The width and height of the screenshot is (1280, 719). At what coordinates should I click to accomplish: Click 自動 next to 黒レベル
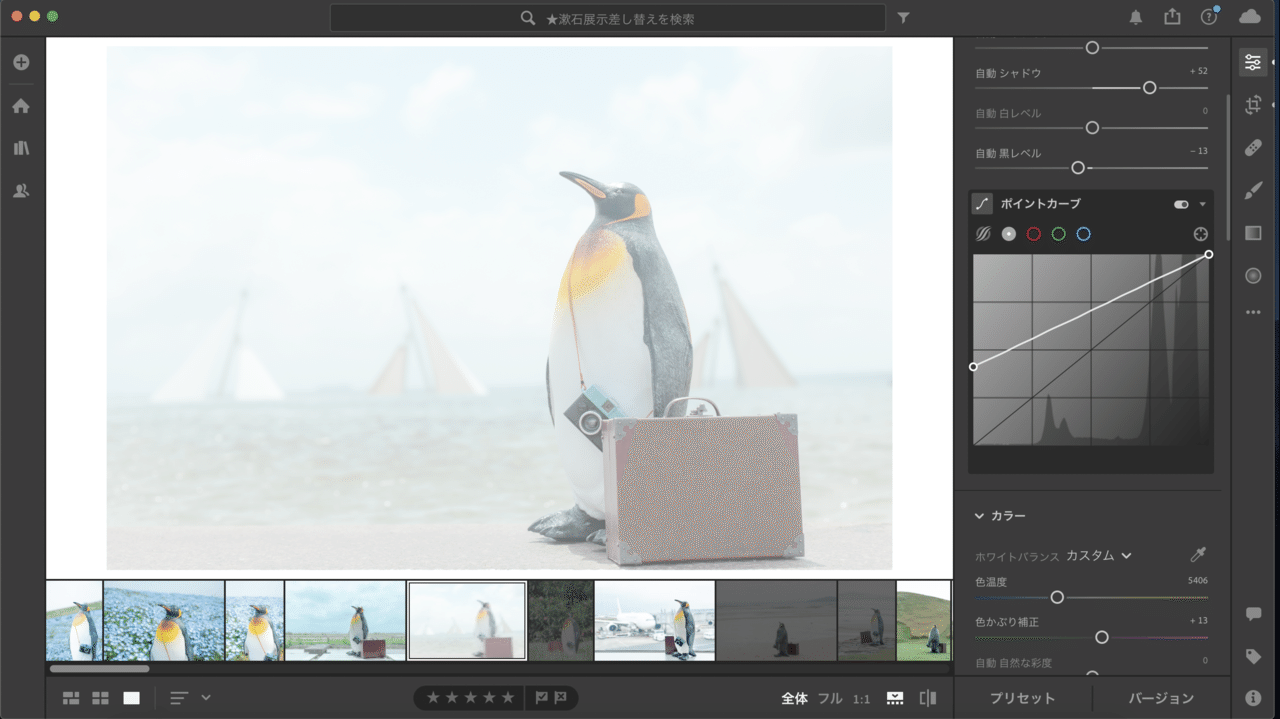click(x=985, y=153)
